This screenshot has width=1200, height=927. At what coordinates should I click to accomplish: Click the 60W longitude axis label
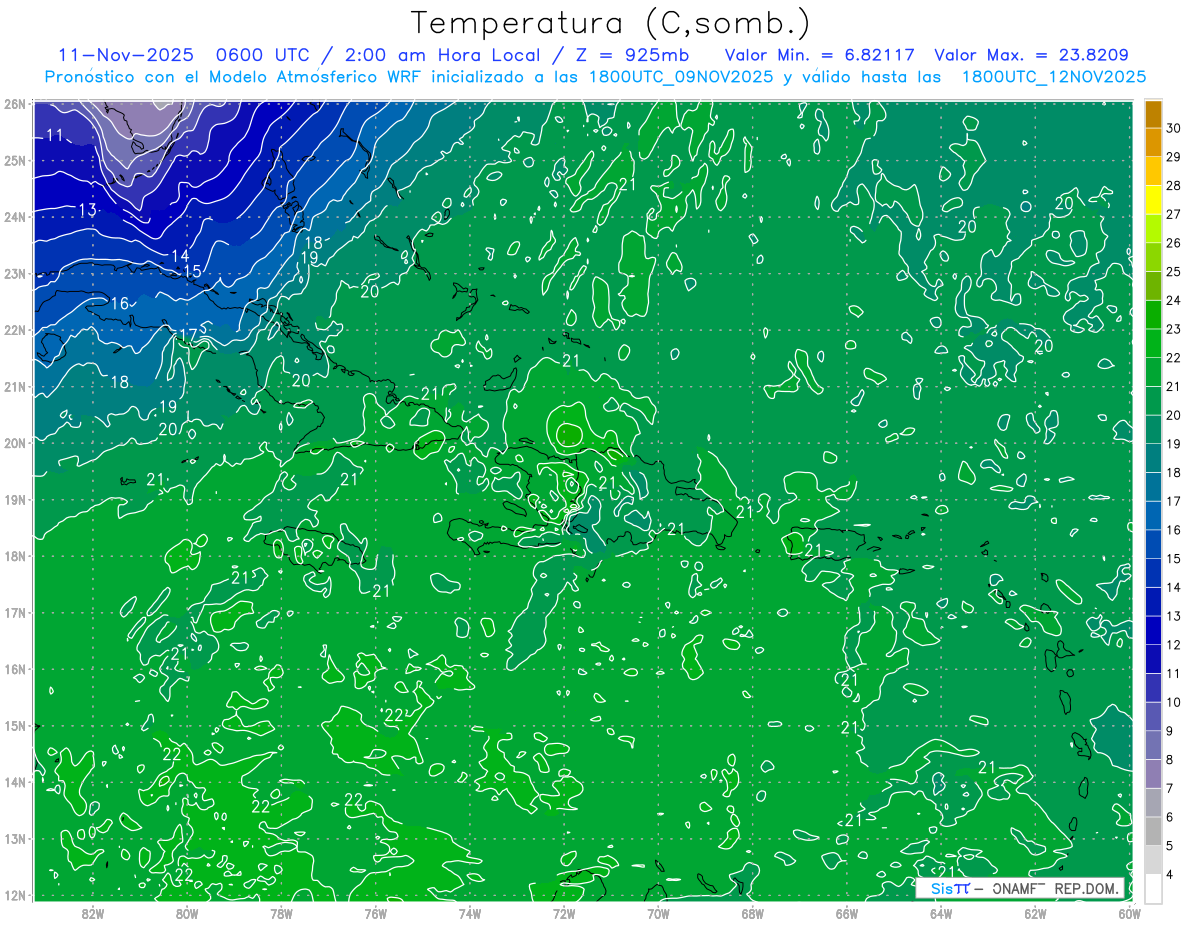[x=1129, y=913]
